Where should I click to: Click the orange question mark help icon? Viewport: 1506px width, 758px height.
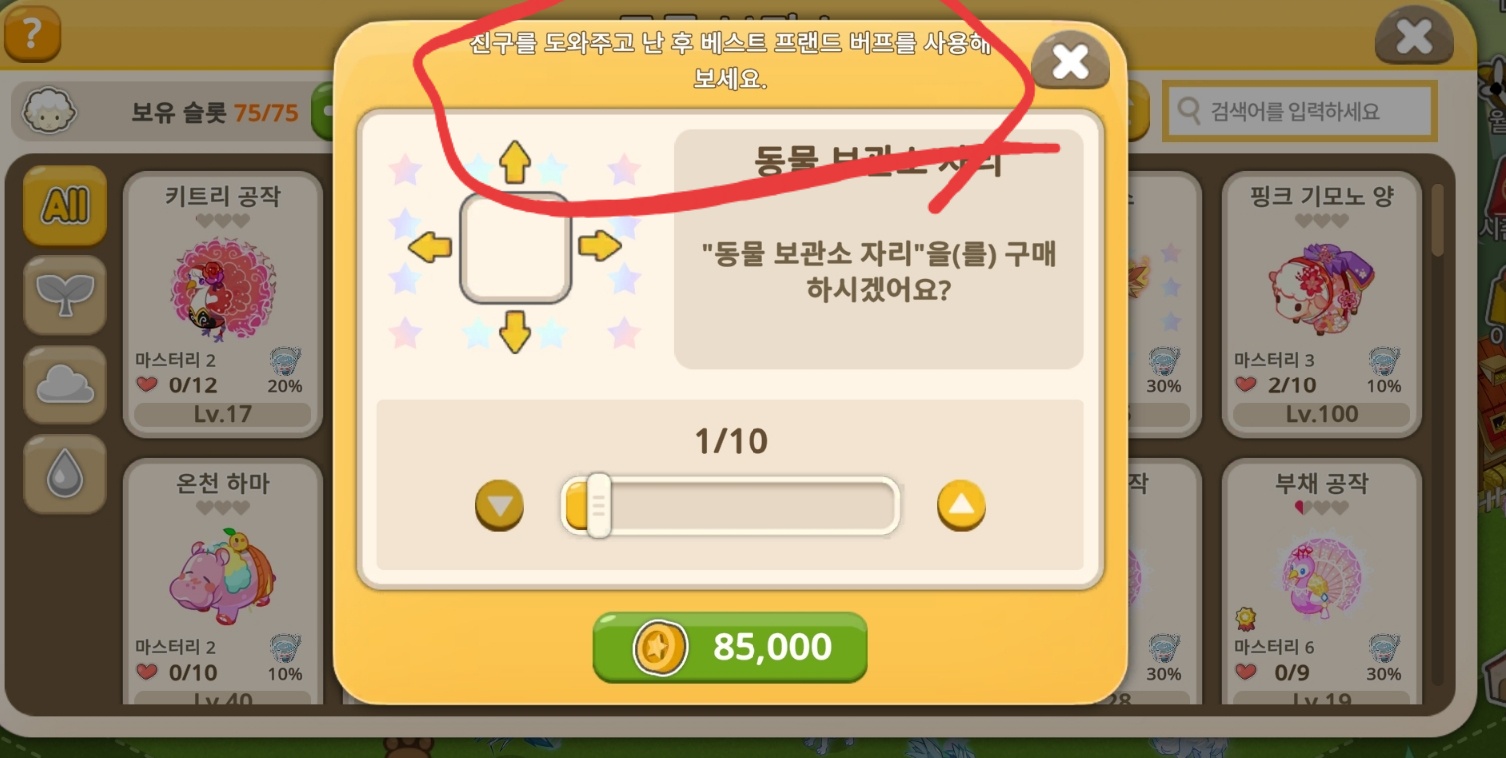(x=31, y=33)
